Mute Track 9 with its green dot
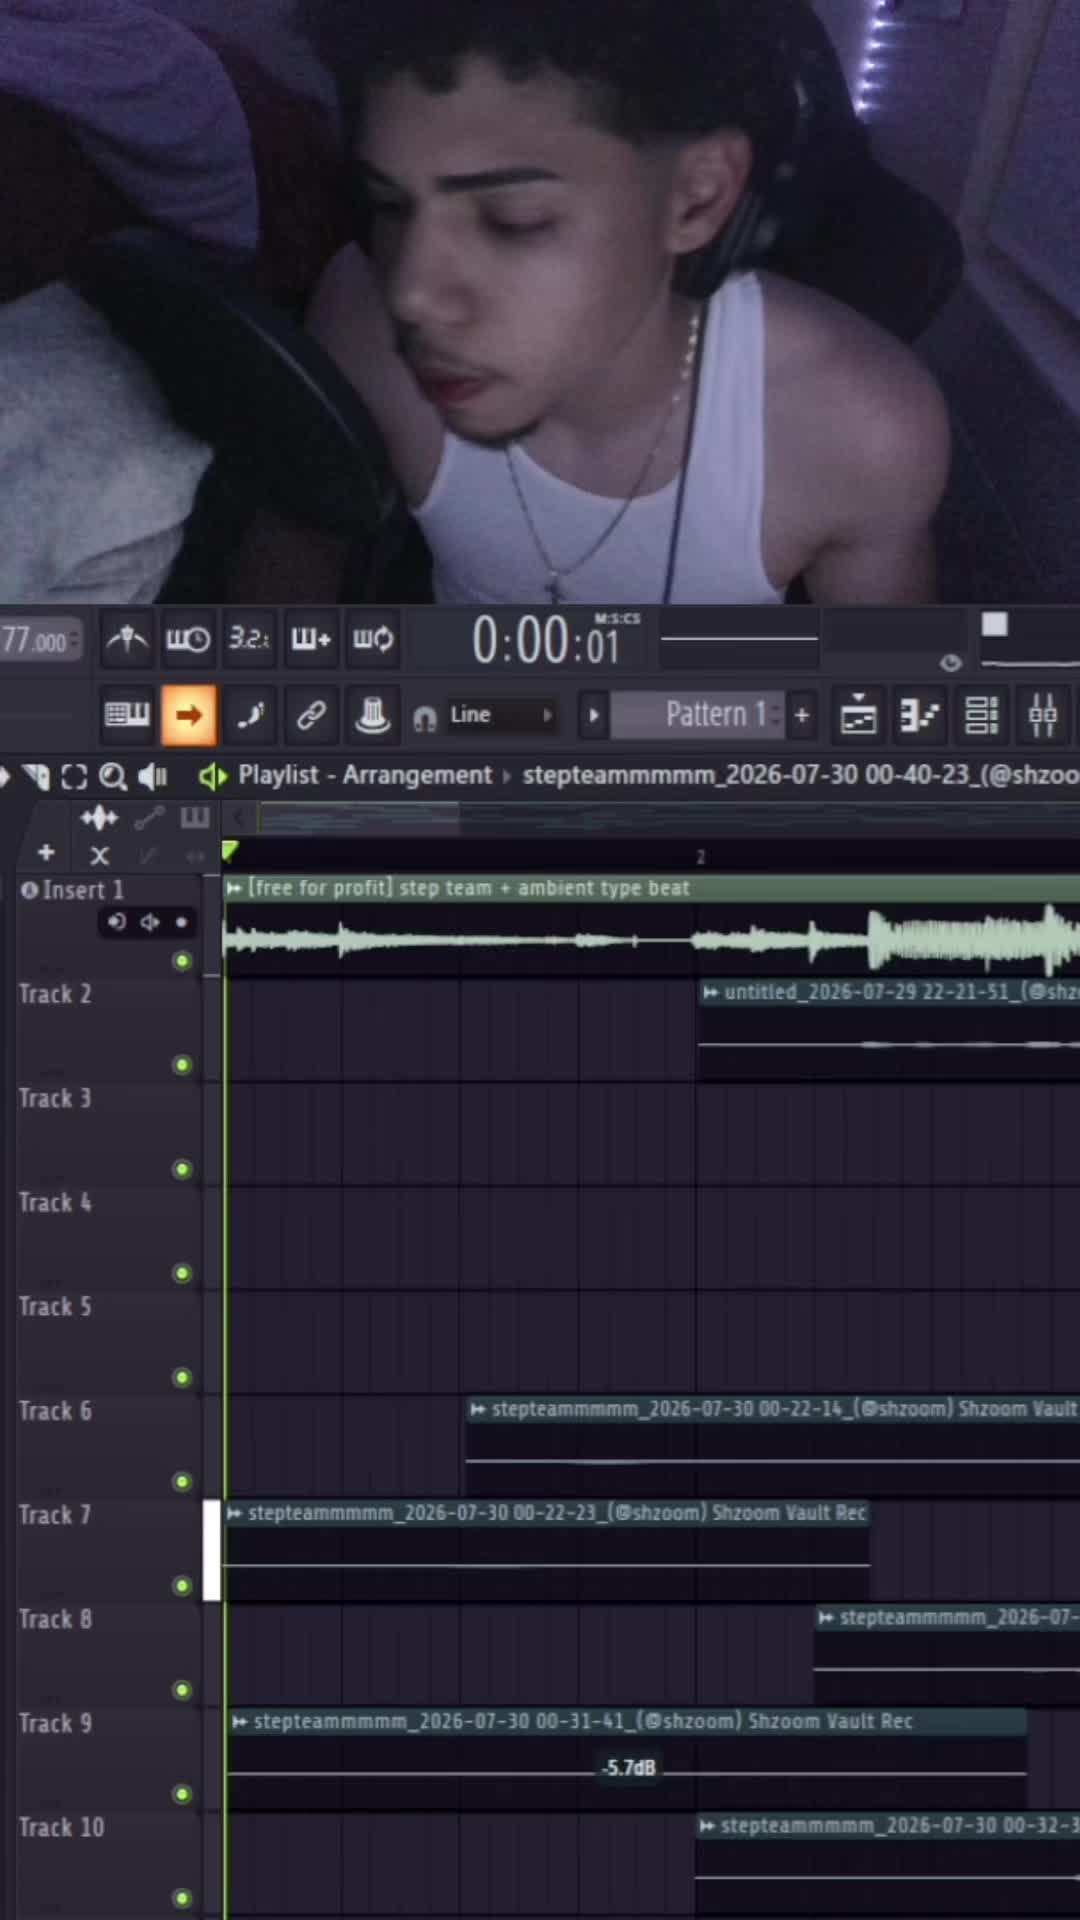Screen dimensions: 1080x1920 coord(182,1794)
